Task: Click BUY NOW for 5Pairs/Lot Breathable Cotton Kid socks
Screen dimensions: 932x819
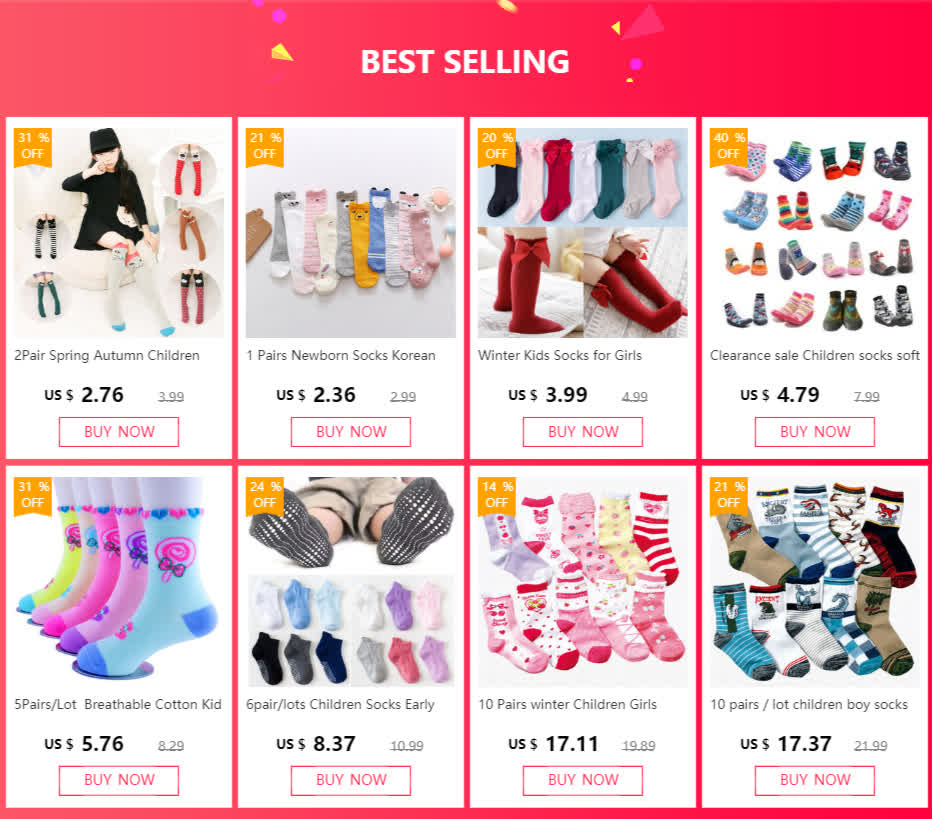Action: coord(119,780)
